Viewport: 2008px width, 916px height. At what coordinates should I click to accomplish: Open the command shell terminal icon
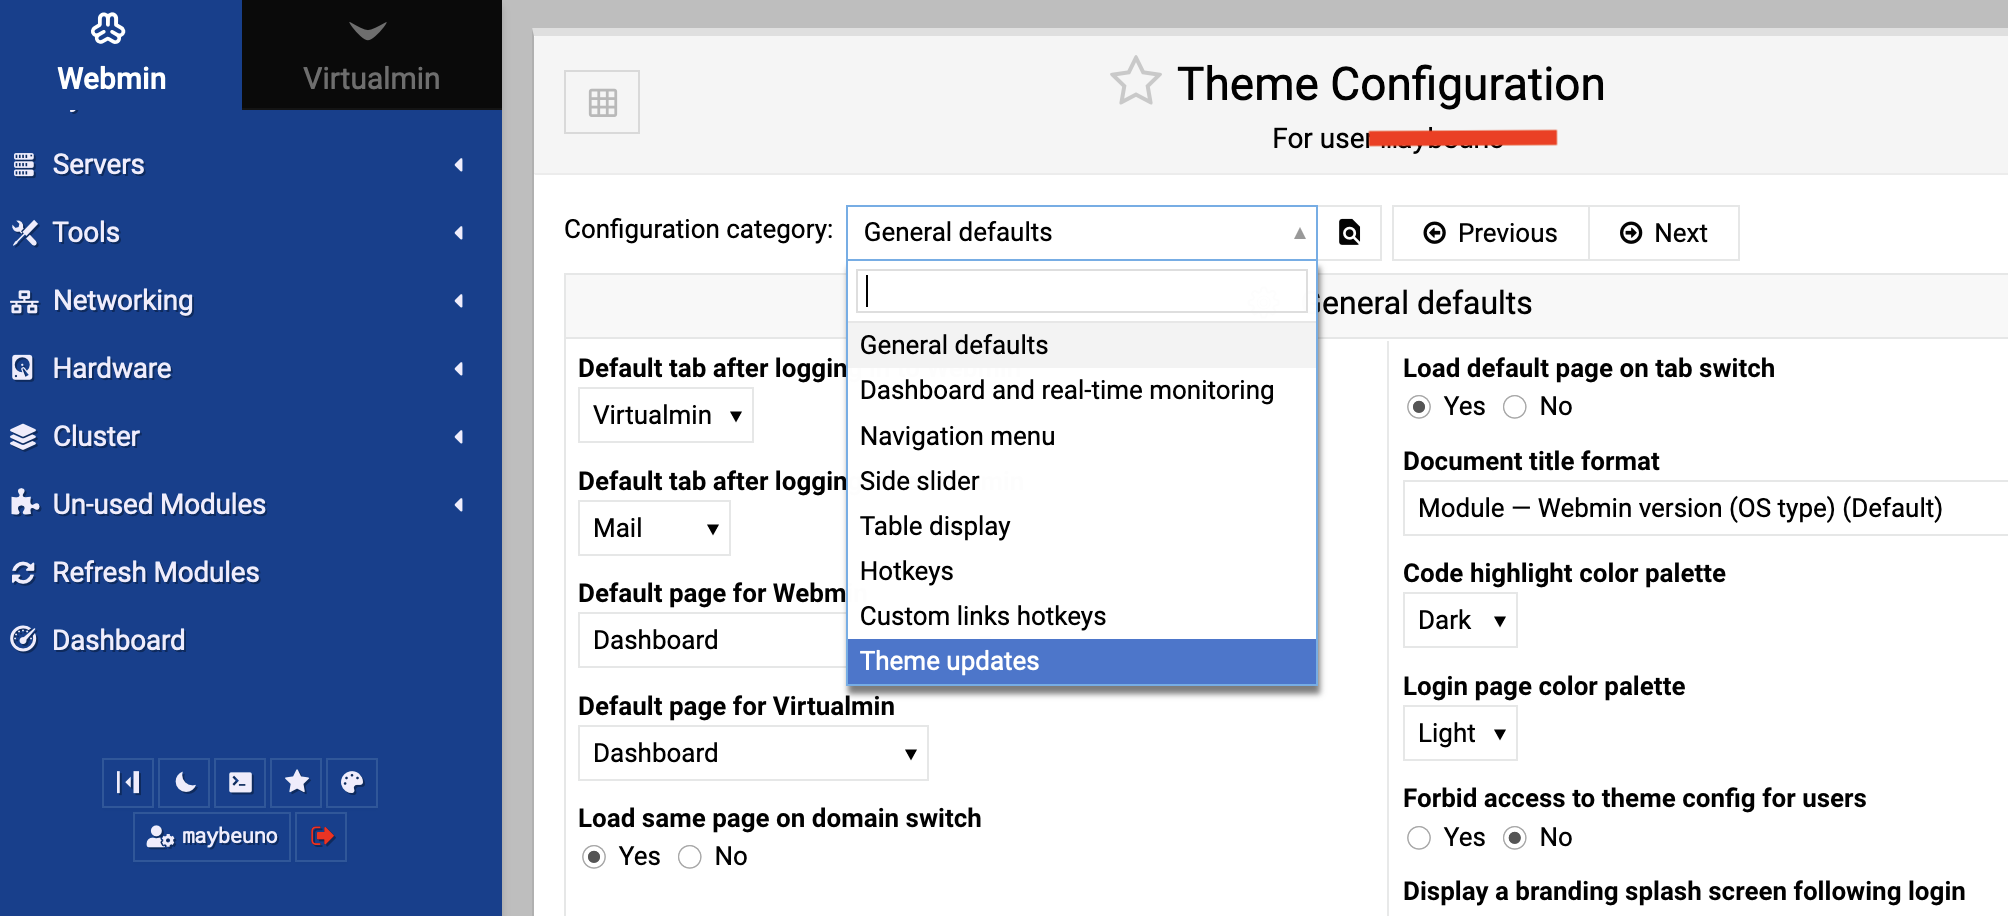[240, 782]
